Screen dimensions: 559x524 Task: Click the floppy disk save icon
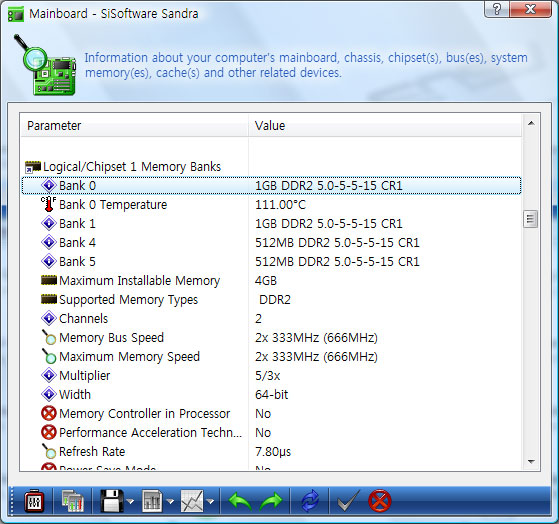coord(112,501)
